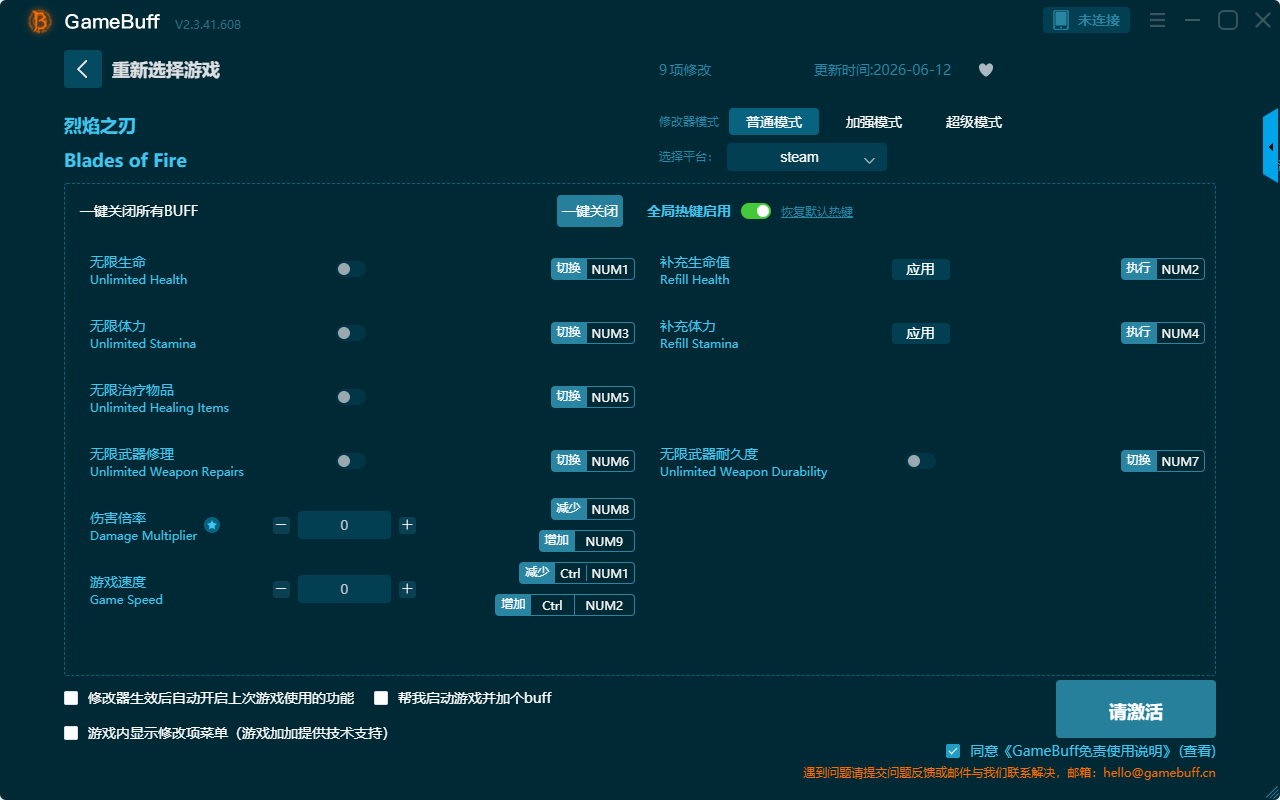This screenshot has height=800, width=1280.
Task: Click 应用 for Refill Health
Action: pos(921,269)
